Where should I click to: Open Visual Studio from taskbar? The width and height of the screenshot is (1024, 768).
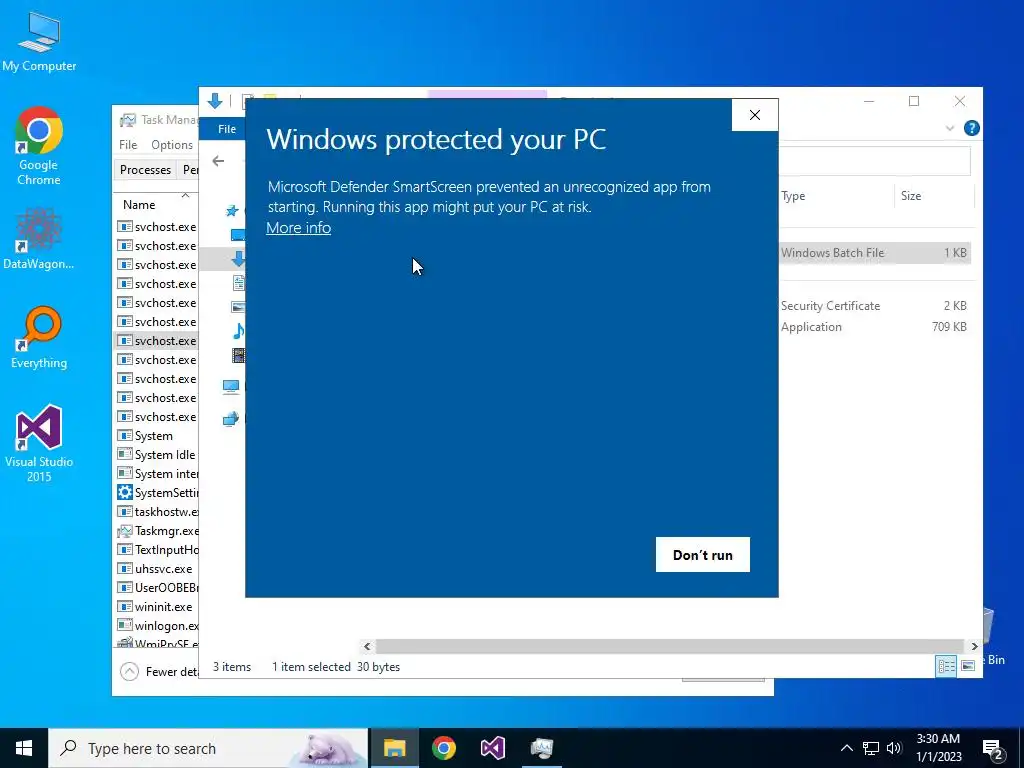492,748
